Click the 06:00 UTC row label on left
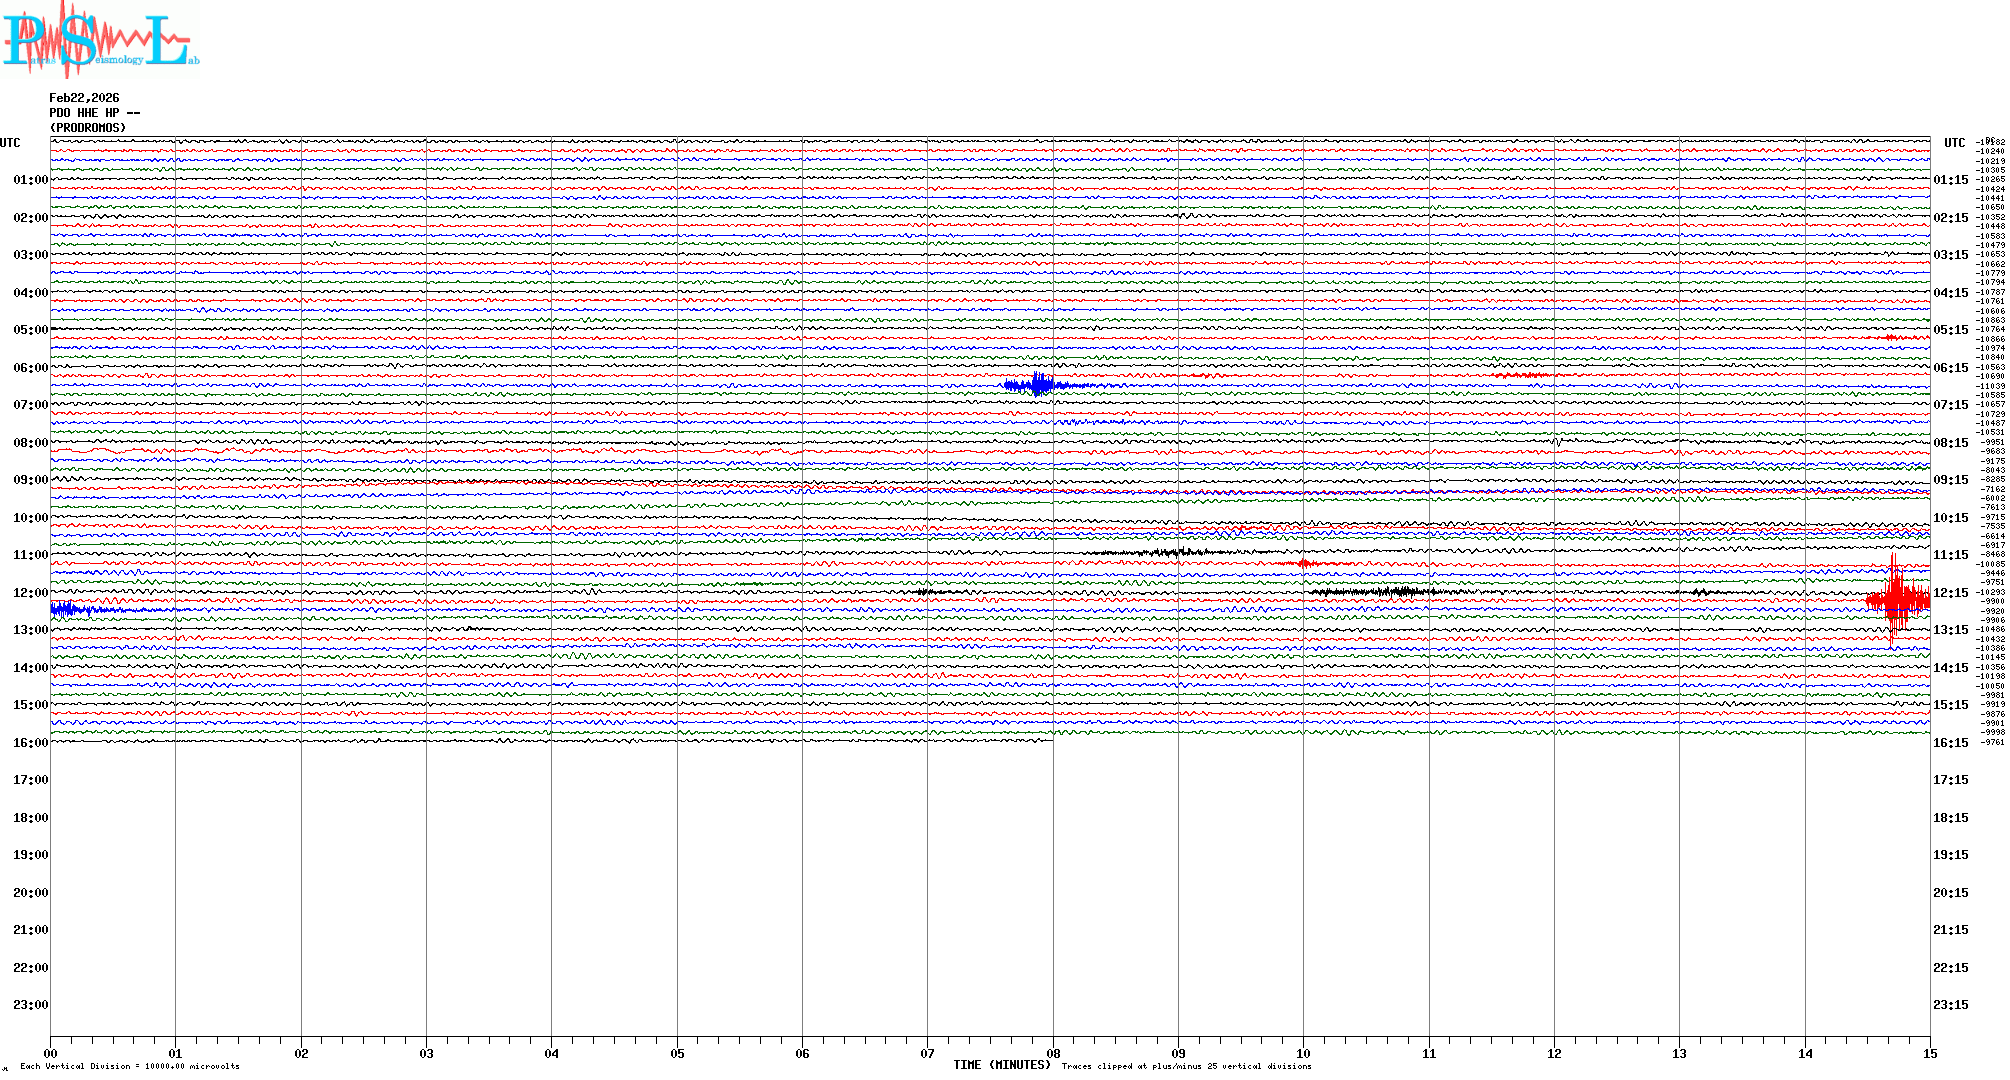Image resolution: width=2010 pixels, height=1080 pixels. pos(30,368)
